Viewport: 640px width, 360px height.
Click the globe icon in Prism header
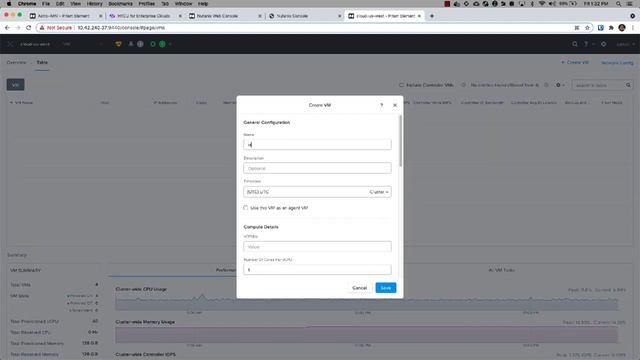click(x=140, y=44)
